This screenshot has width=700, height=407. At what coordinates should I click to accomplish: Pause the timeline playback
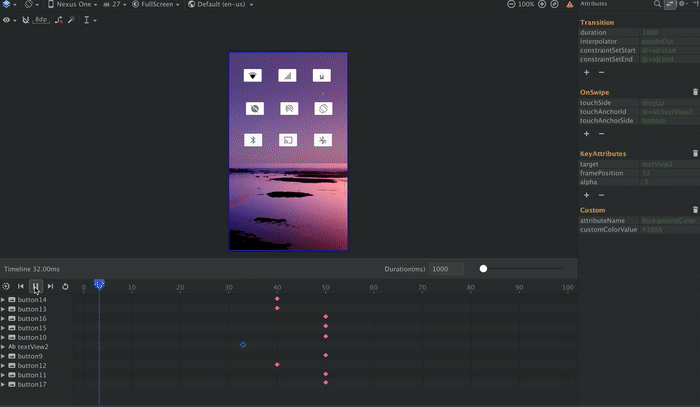coord(36,287)
